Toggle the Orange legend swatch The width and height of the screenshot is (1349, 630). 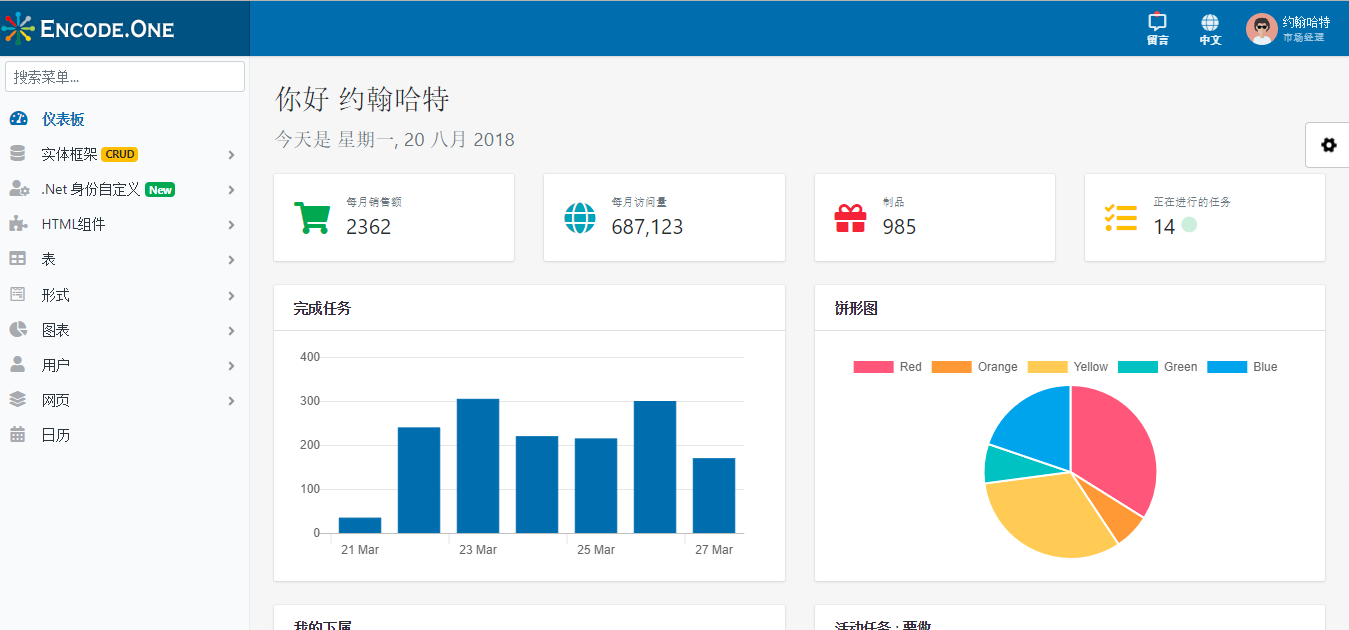coord(951,367)
